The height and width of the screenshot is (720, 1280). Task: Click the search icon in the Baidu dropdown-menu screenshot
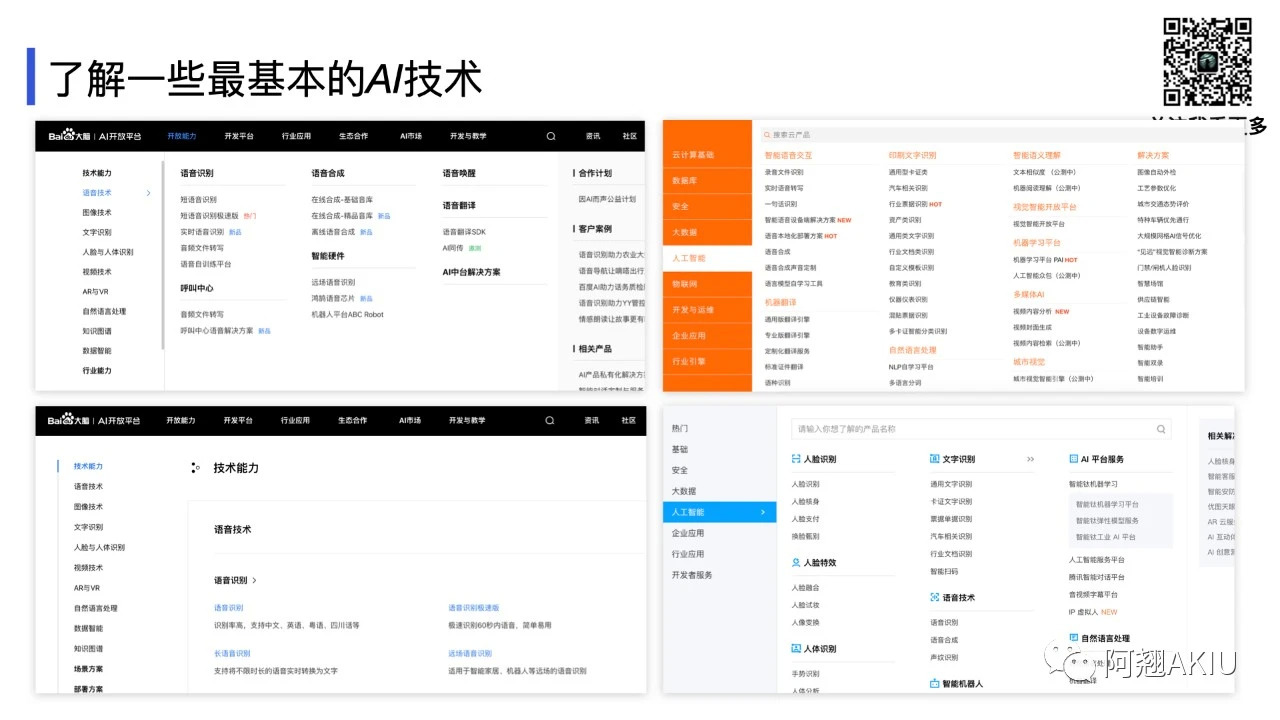551,136
